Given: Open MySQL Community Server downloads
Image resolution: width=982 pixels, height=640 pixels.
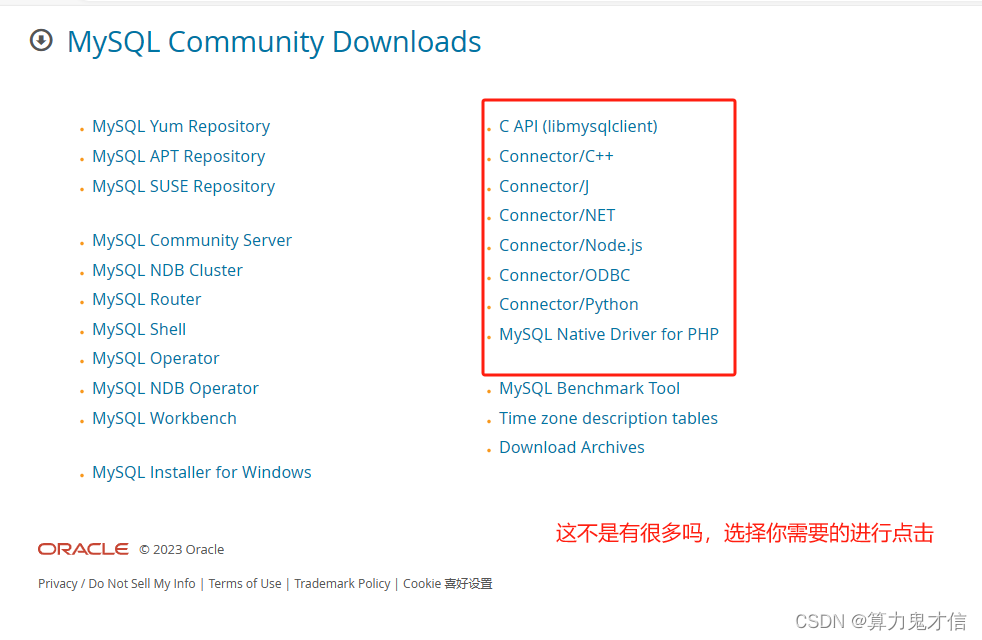Looking at the screenshot, I should click(x=191, y=240).
